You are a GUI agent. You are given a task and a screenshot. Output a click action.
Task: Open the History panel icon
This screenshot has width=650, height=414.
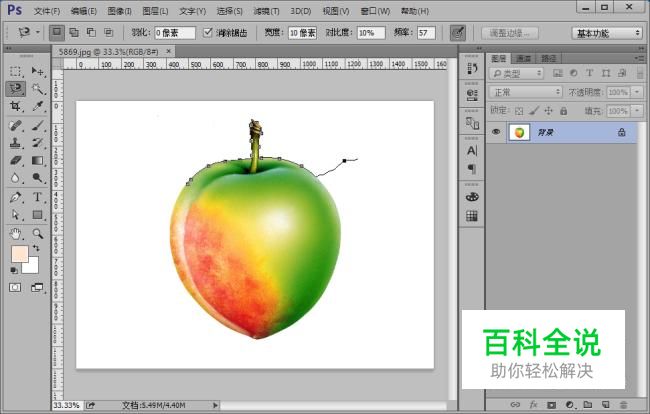[x=472, y=69]
